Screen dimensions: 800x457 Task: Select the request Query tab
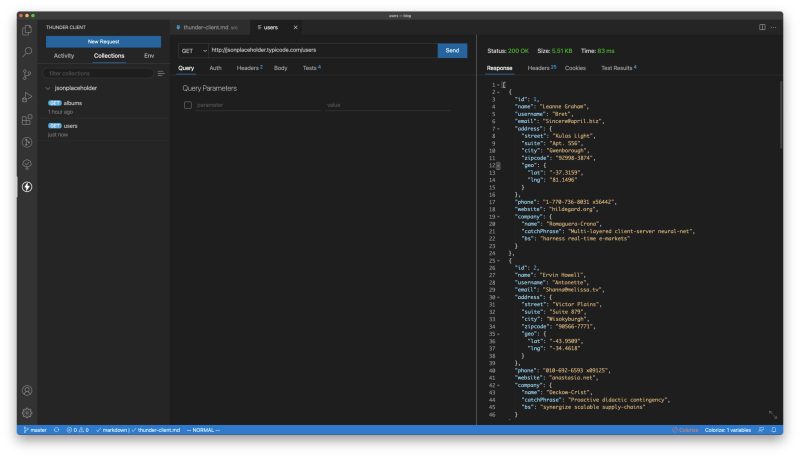(186, 68)
